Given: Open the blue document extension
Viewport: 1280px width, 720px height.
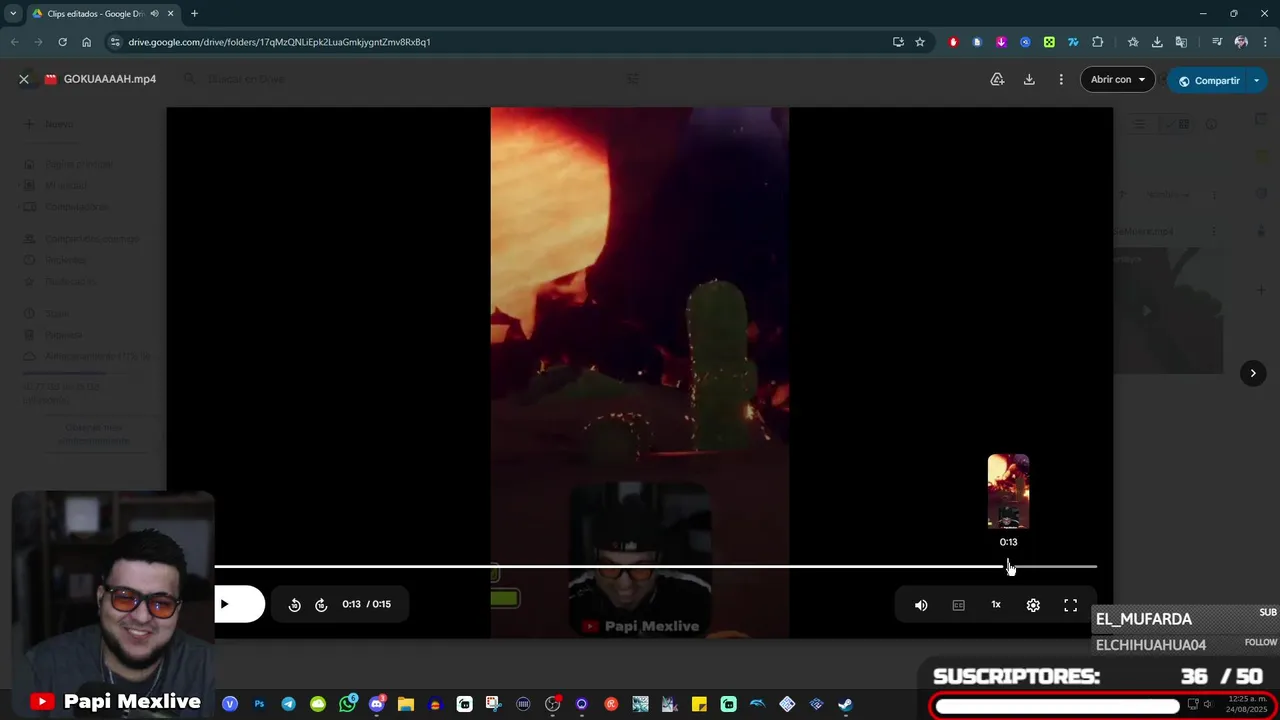Looking at the screenshot, I should coord(977,42).
